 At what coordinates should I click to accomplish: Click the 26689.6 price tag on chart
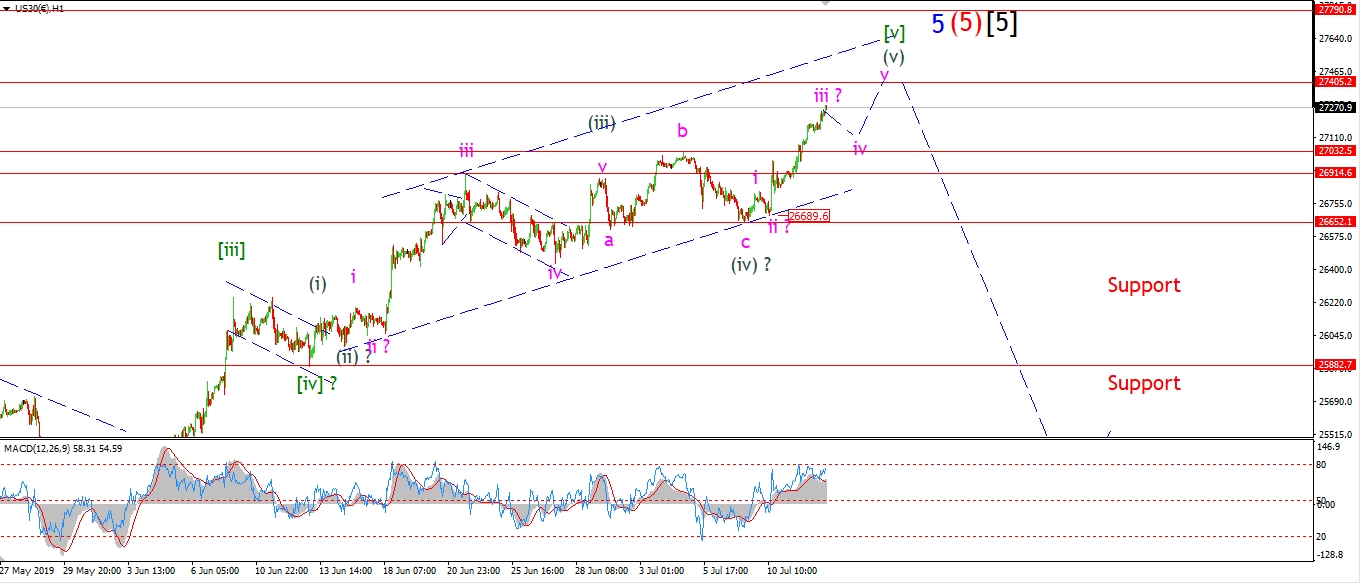[808, 216]
